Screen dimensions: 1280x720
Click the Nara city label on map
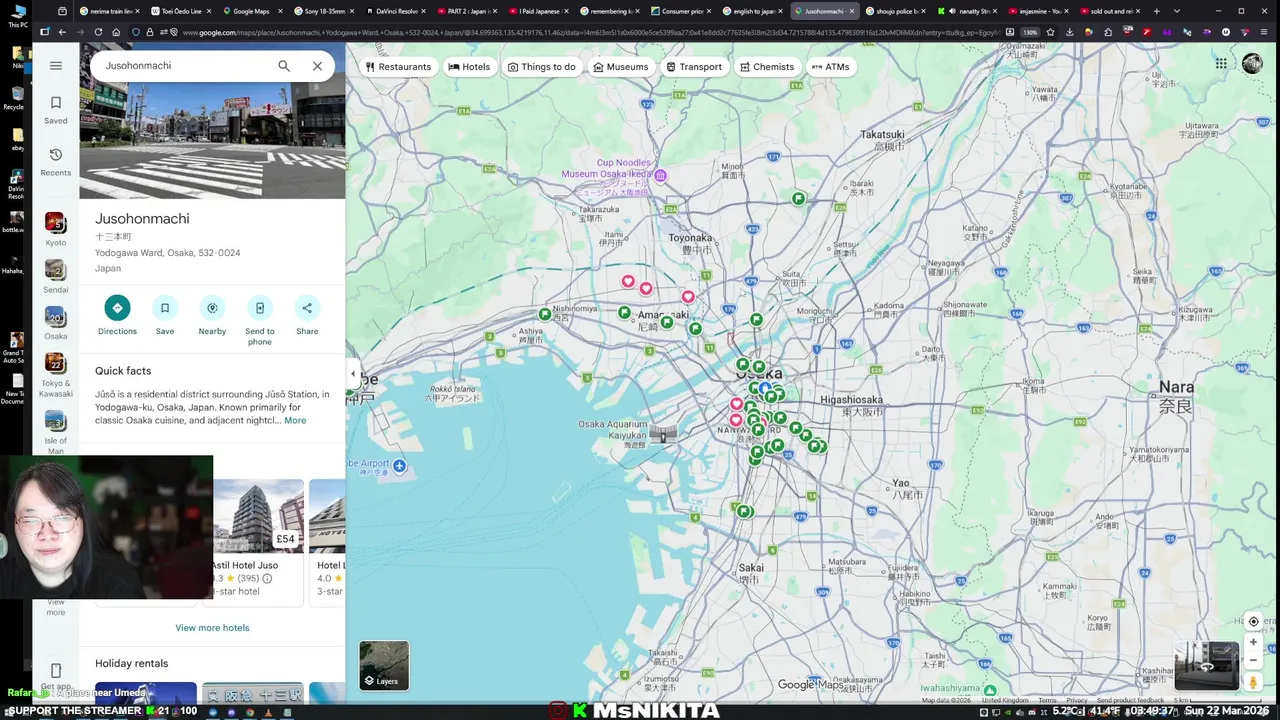click(1176, 396)
